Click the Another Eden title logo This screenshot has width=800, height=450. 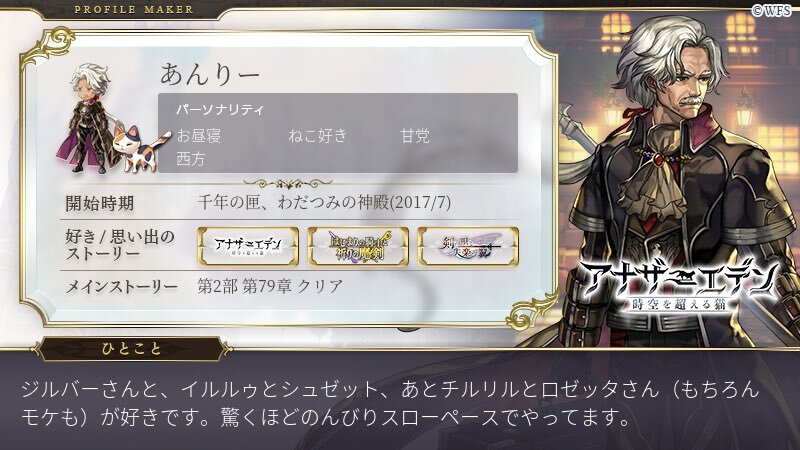(678, 286)
